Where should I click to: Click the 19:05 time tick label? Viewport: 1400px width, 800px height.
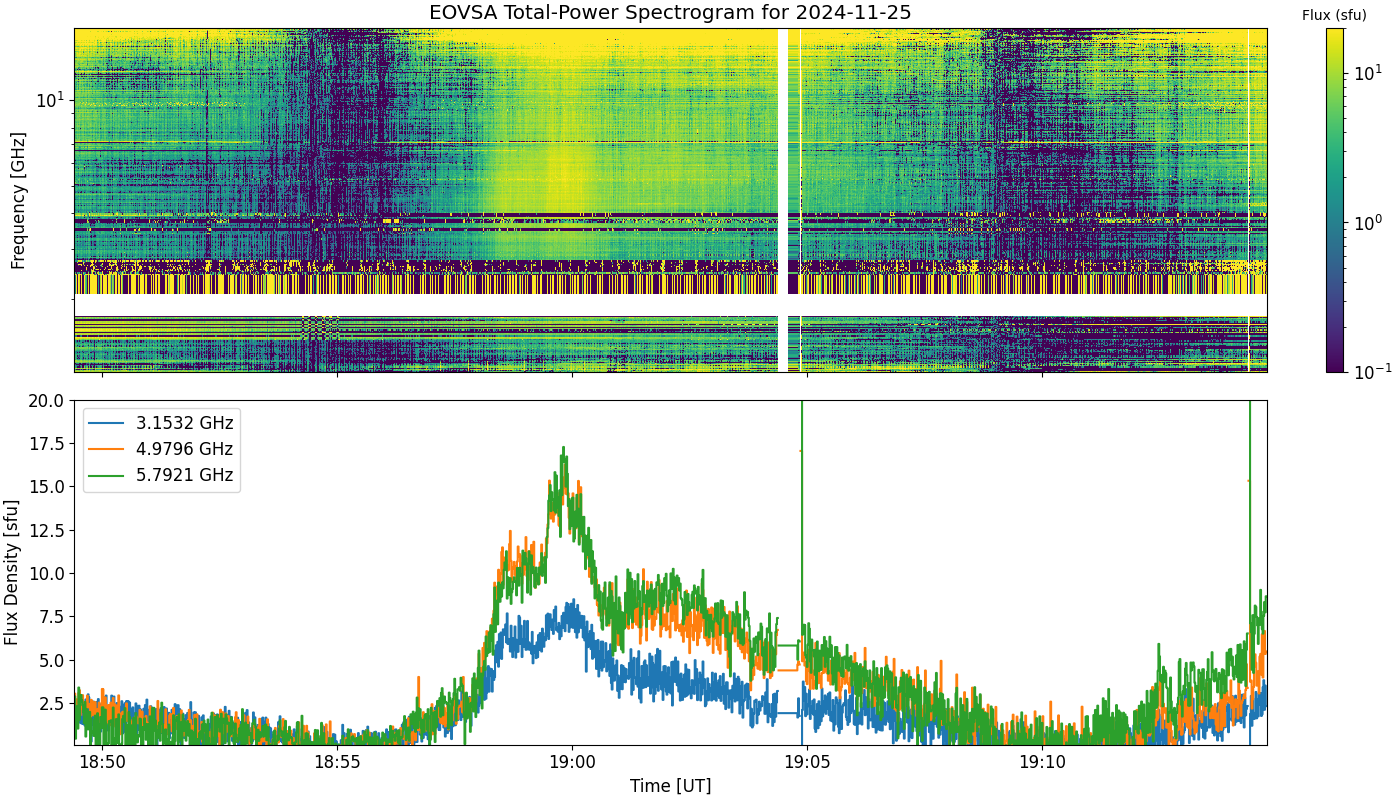[x=807, y=762]
